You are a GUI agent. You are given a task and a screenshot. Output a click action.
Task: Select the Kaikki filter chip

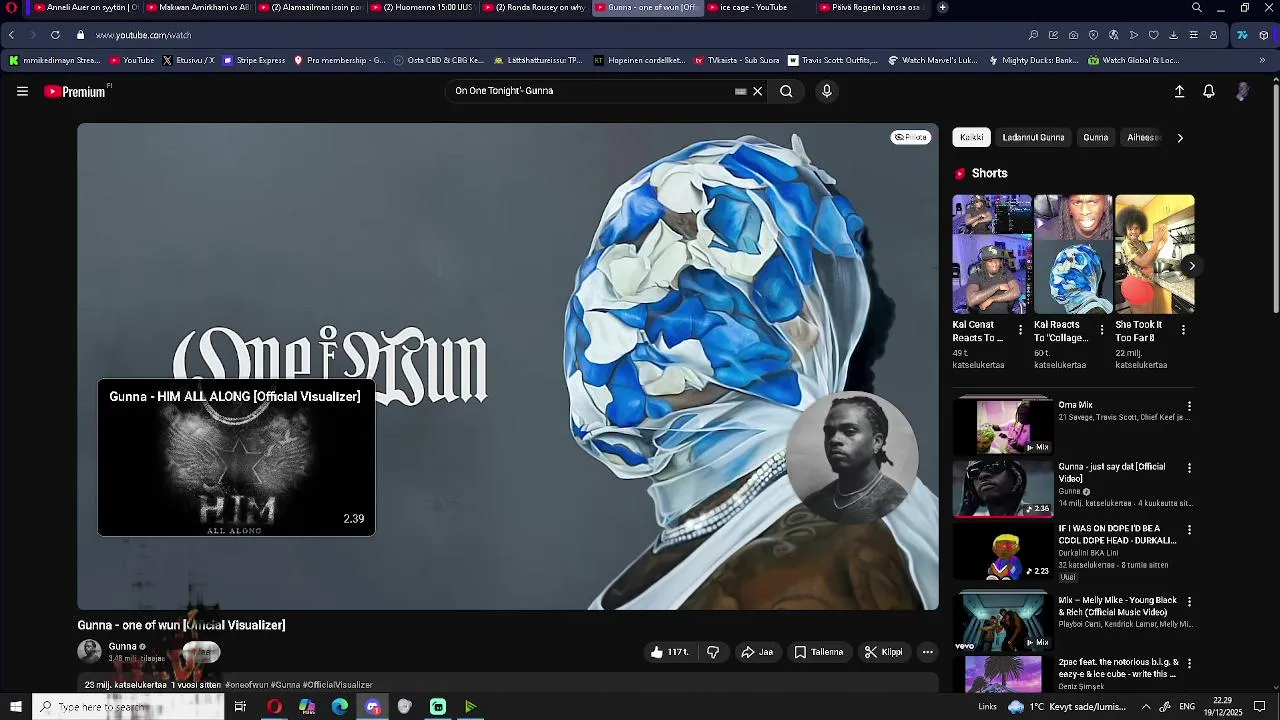[x=972, y=138]
